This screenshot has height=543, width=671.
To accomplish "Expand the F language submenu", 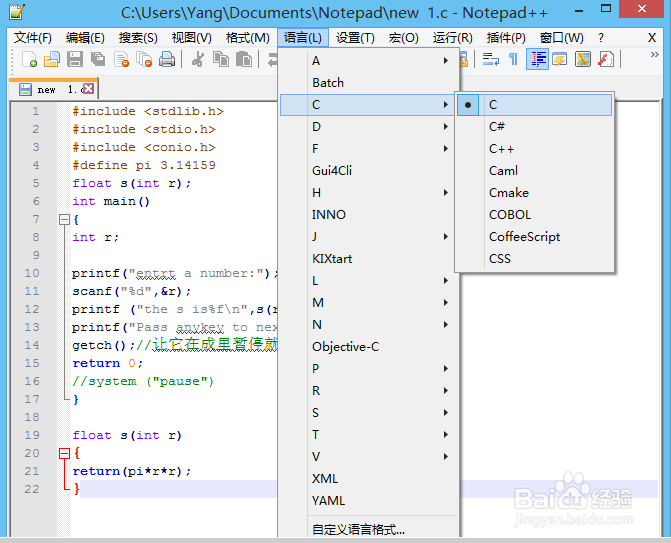I will pos(368,149).
